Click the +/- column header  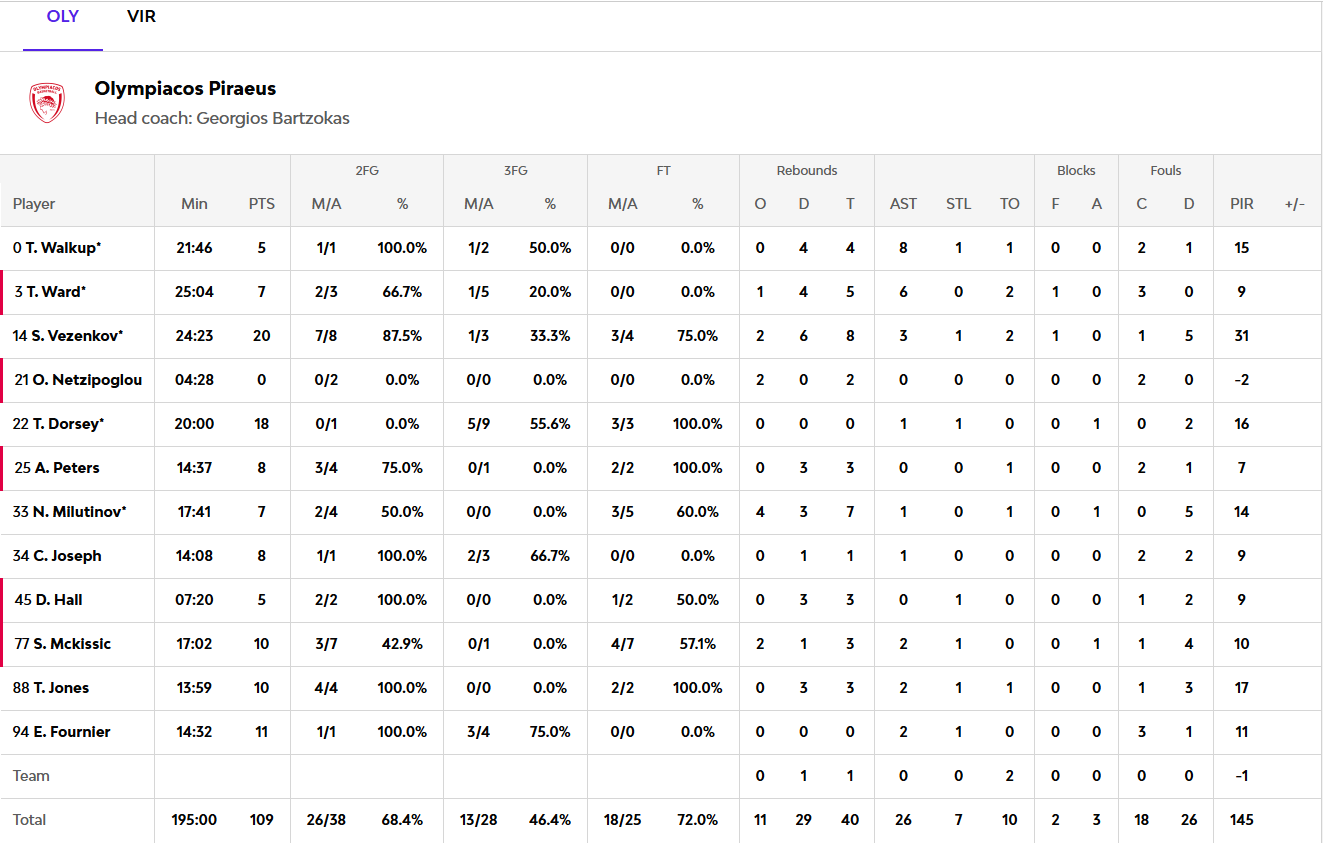1295,204
